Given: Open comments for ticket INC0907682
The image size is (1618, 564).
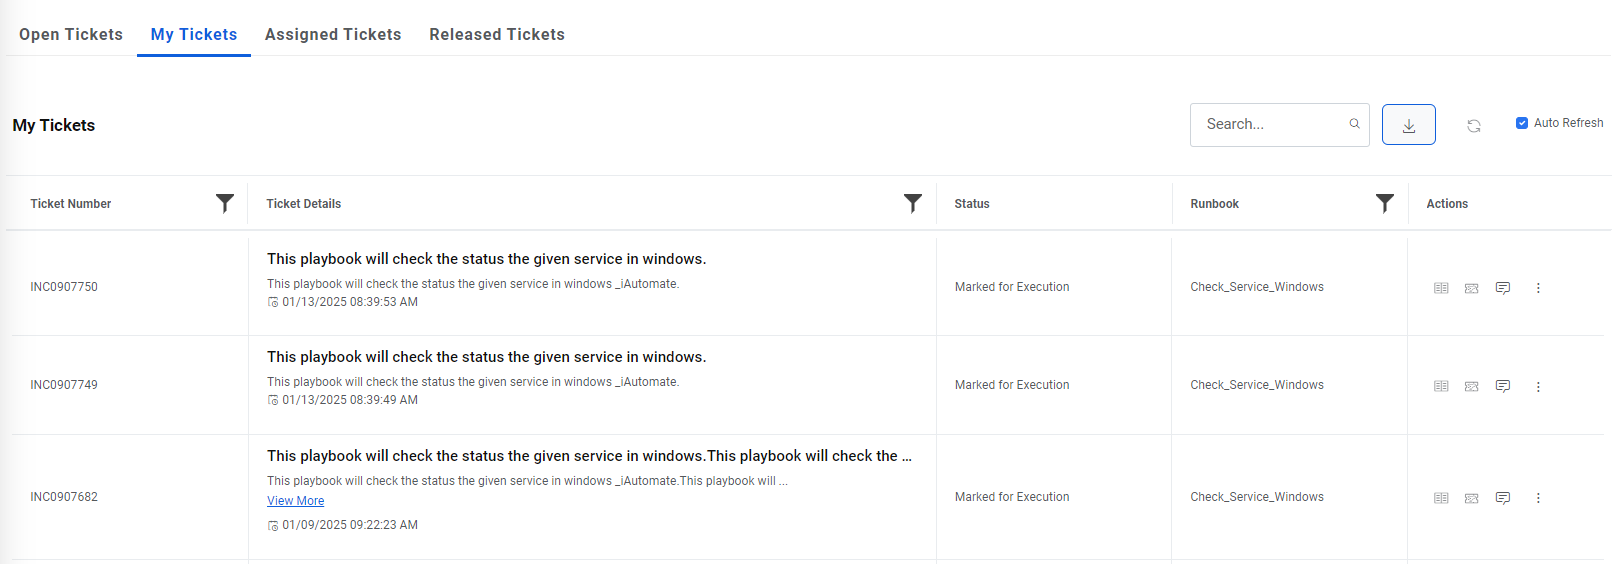Looking at the screenshot, I should tap(1502, 498).
